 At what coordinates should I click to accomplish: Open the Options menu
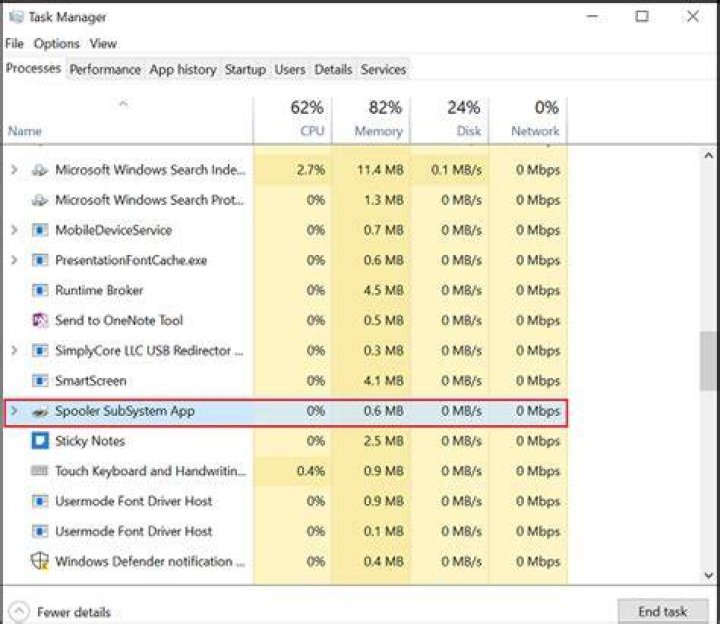point(56,44)
